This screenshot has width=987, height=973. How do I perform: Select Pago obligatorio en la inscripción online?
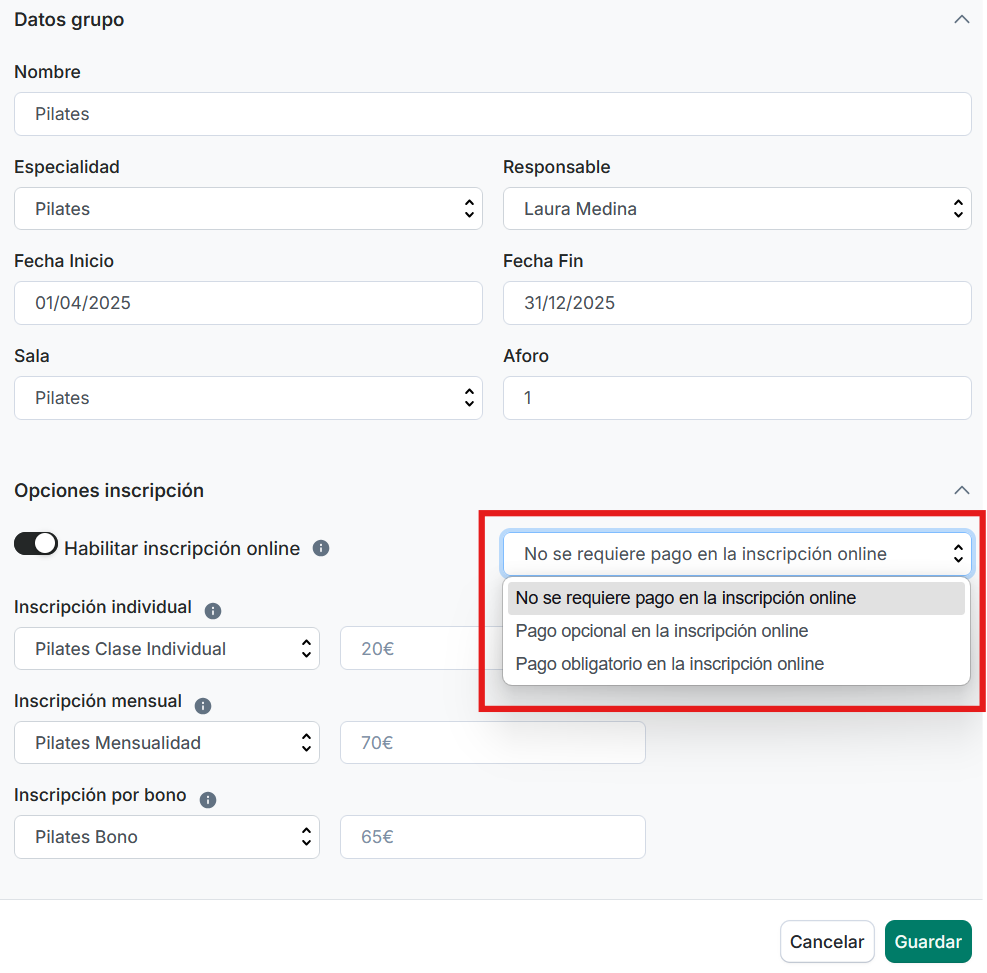[669, 664]
